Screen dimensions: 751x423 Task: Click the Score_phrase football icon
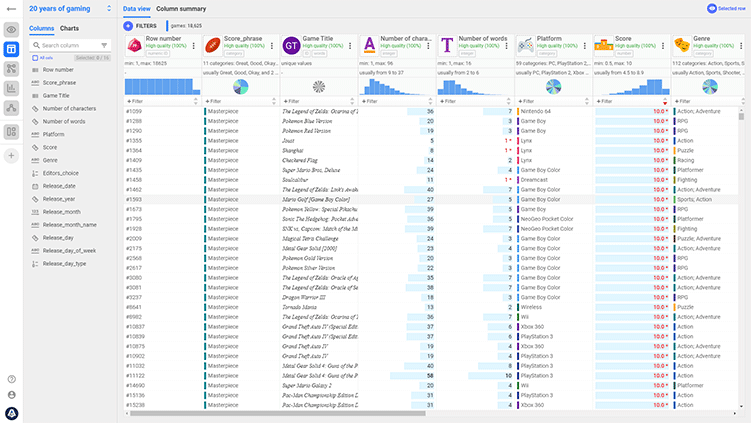point(212,46)
